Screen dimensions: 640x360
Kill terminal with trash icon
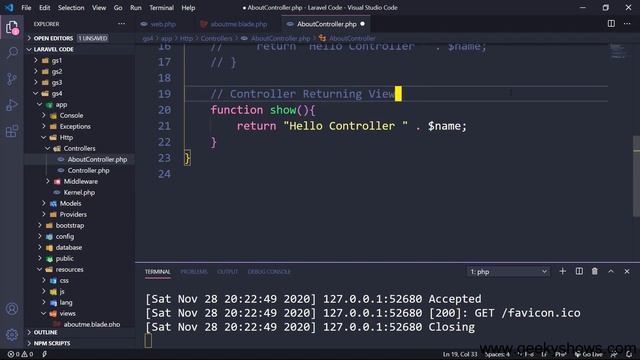pos(595,271)
